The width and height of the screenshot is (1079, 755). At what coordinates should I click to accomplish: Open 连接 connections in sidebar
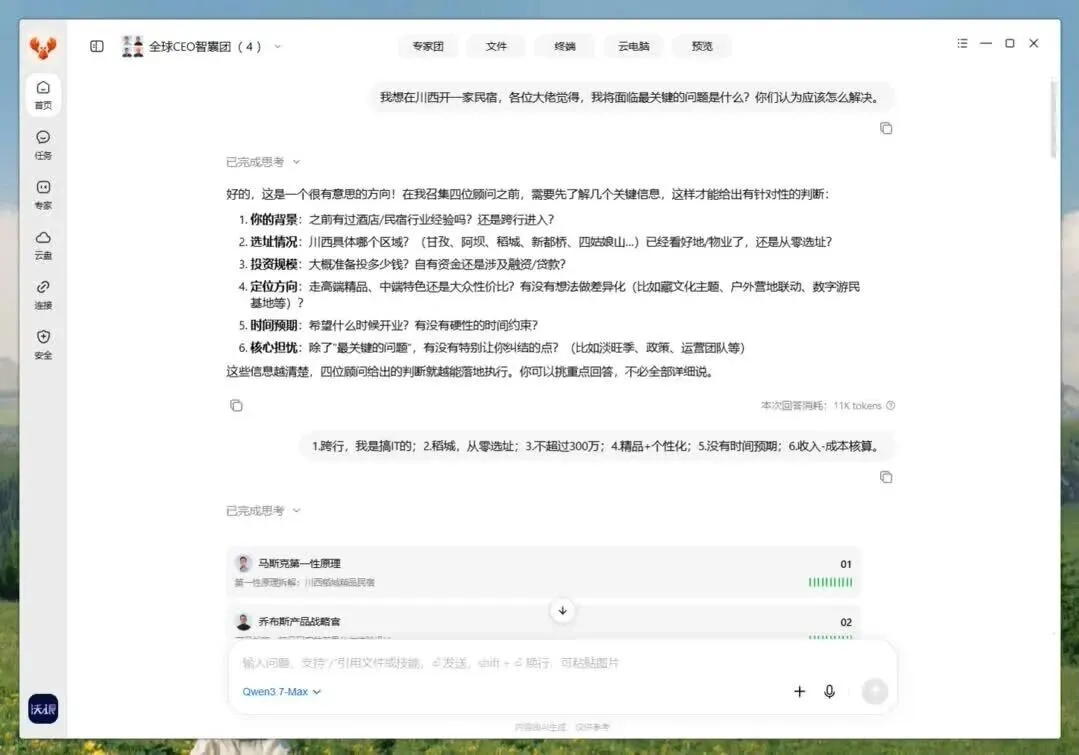point(43,295)
